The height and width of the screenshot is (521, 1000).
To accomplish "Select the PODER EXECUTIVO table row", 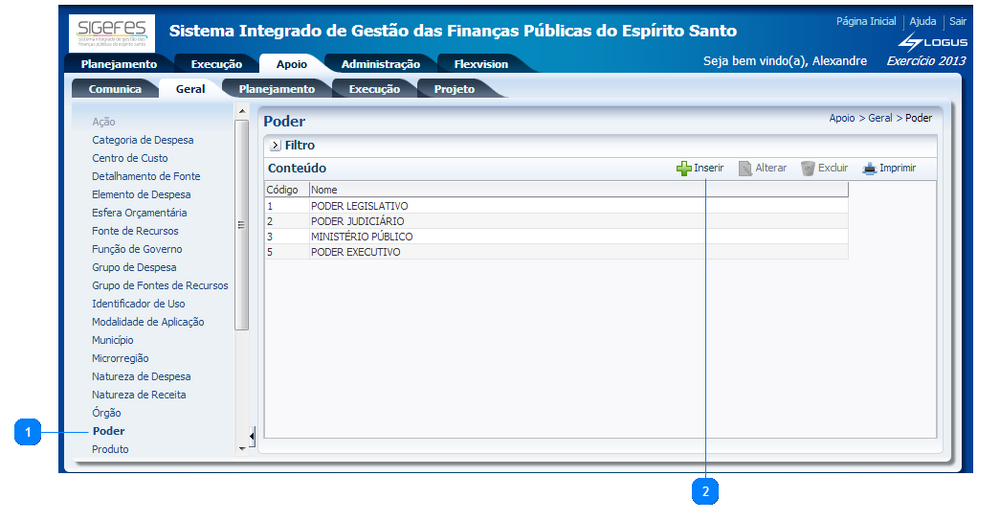I will pos(355,253).
